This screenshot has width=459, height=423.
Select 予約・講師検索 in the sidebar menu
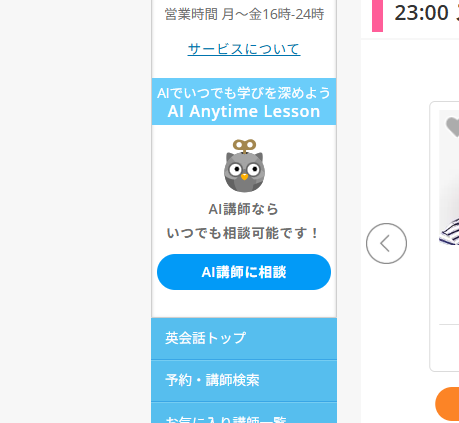click(x=244, y=380)
